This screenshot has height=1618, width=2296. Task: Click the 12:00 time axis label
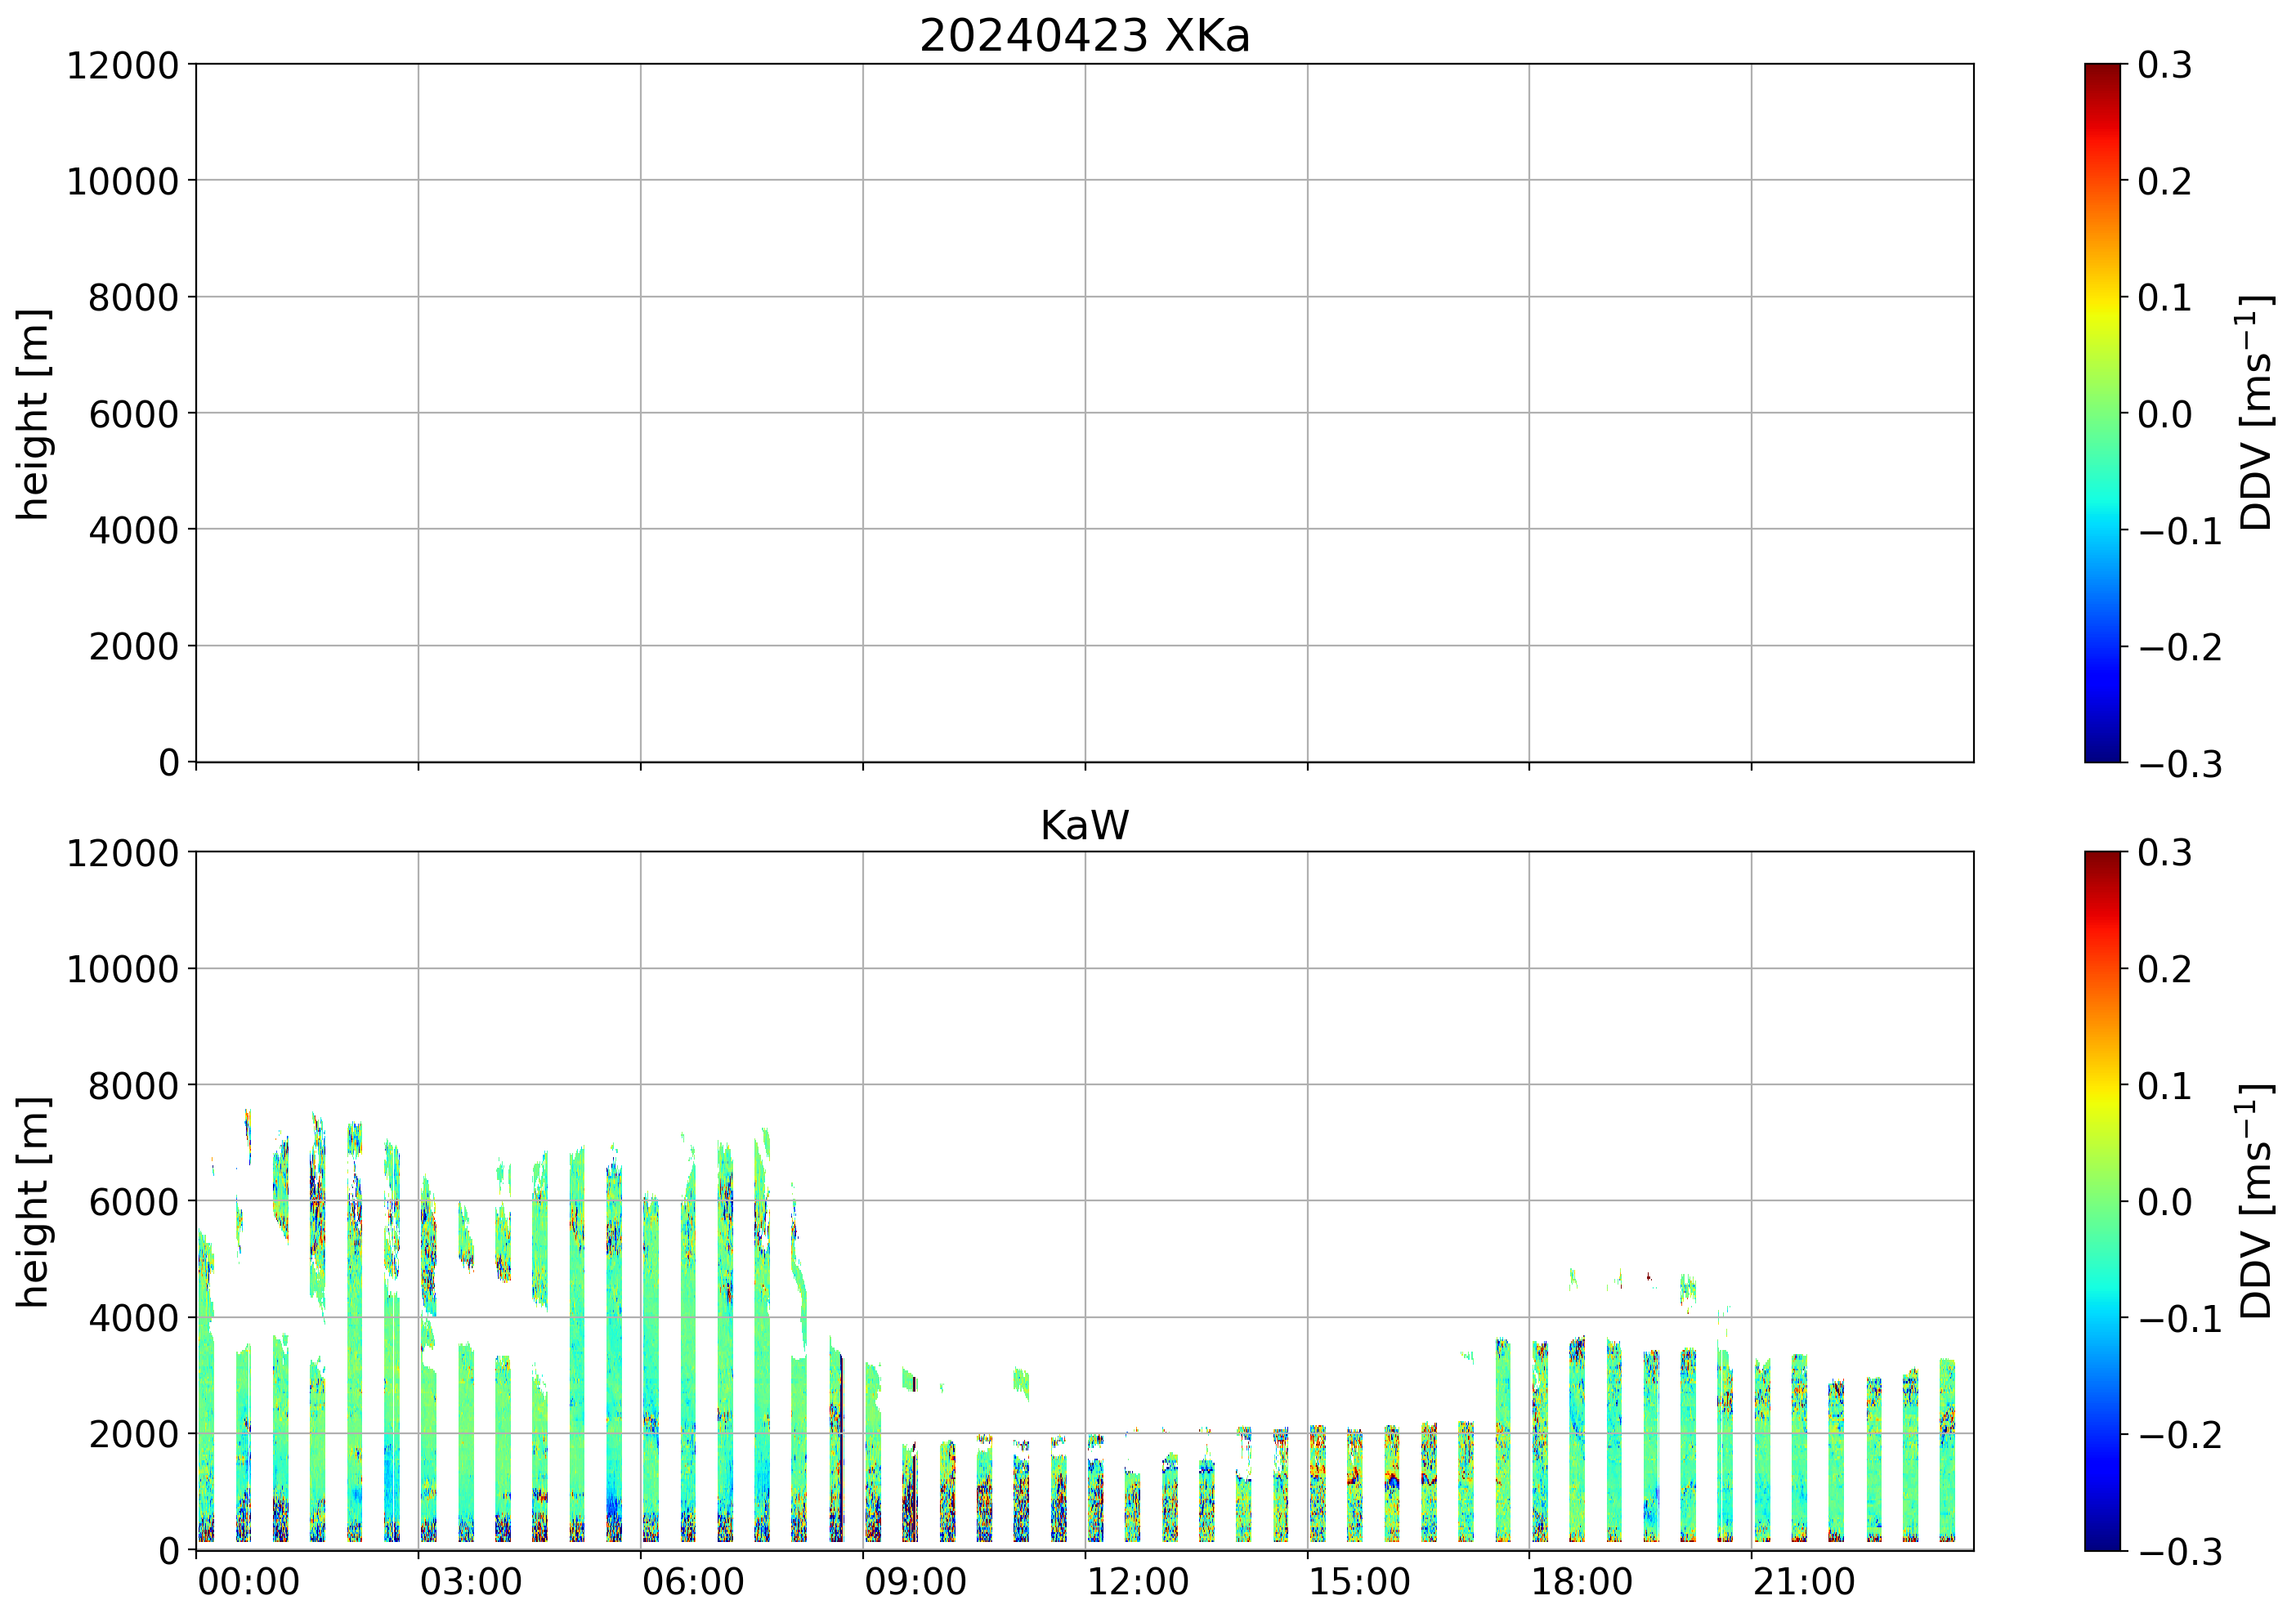point(1137,1583)
